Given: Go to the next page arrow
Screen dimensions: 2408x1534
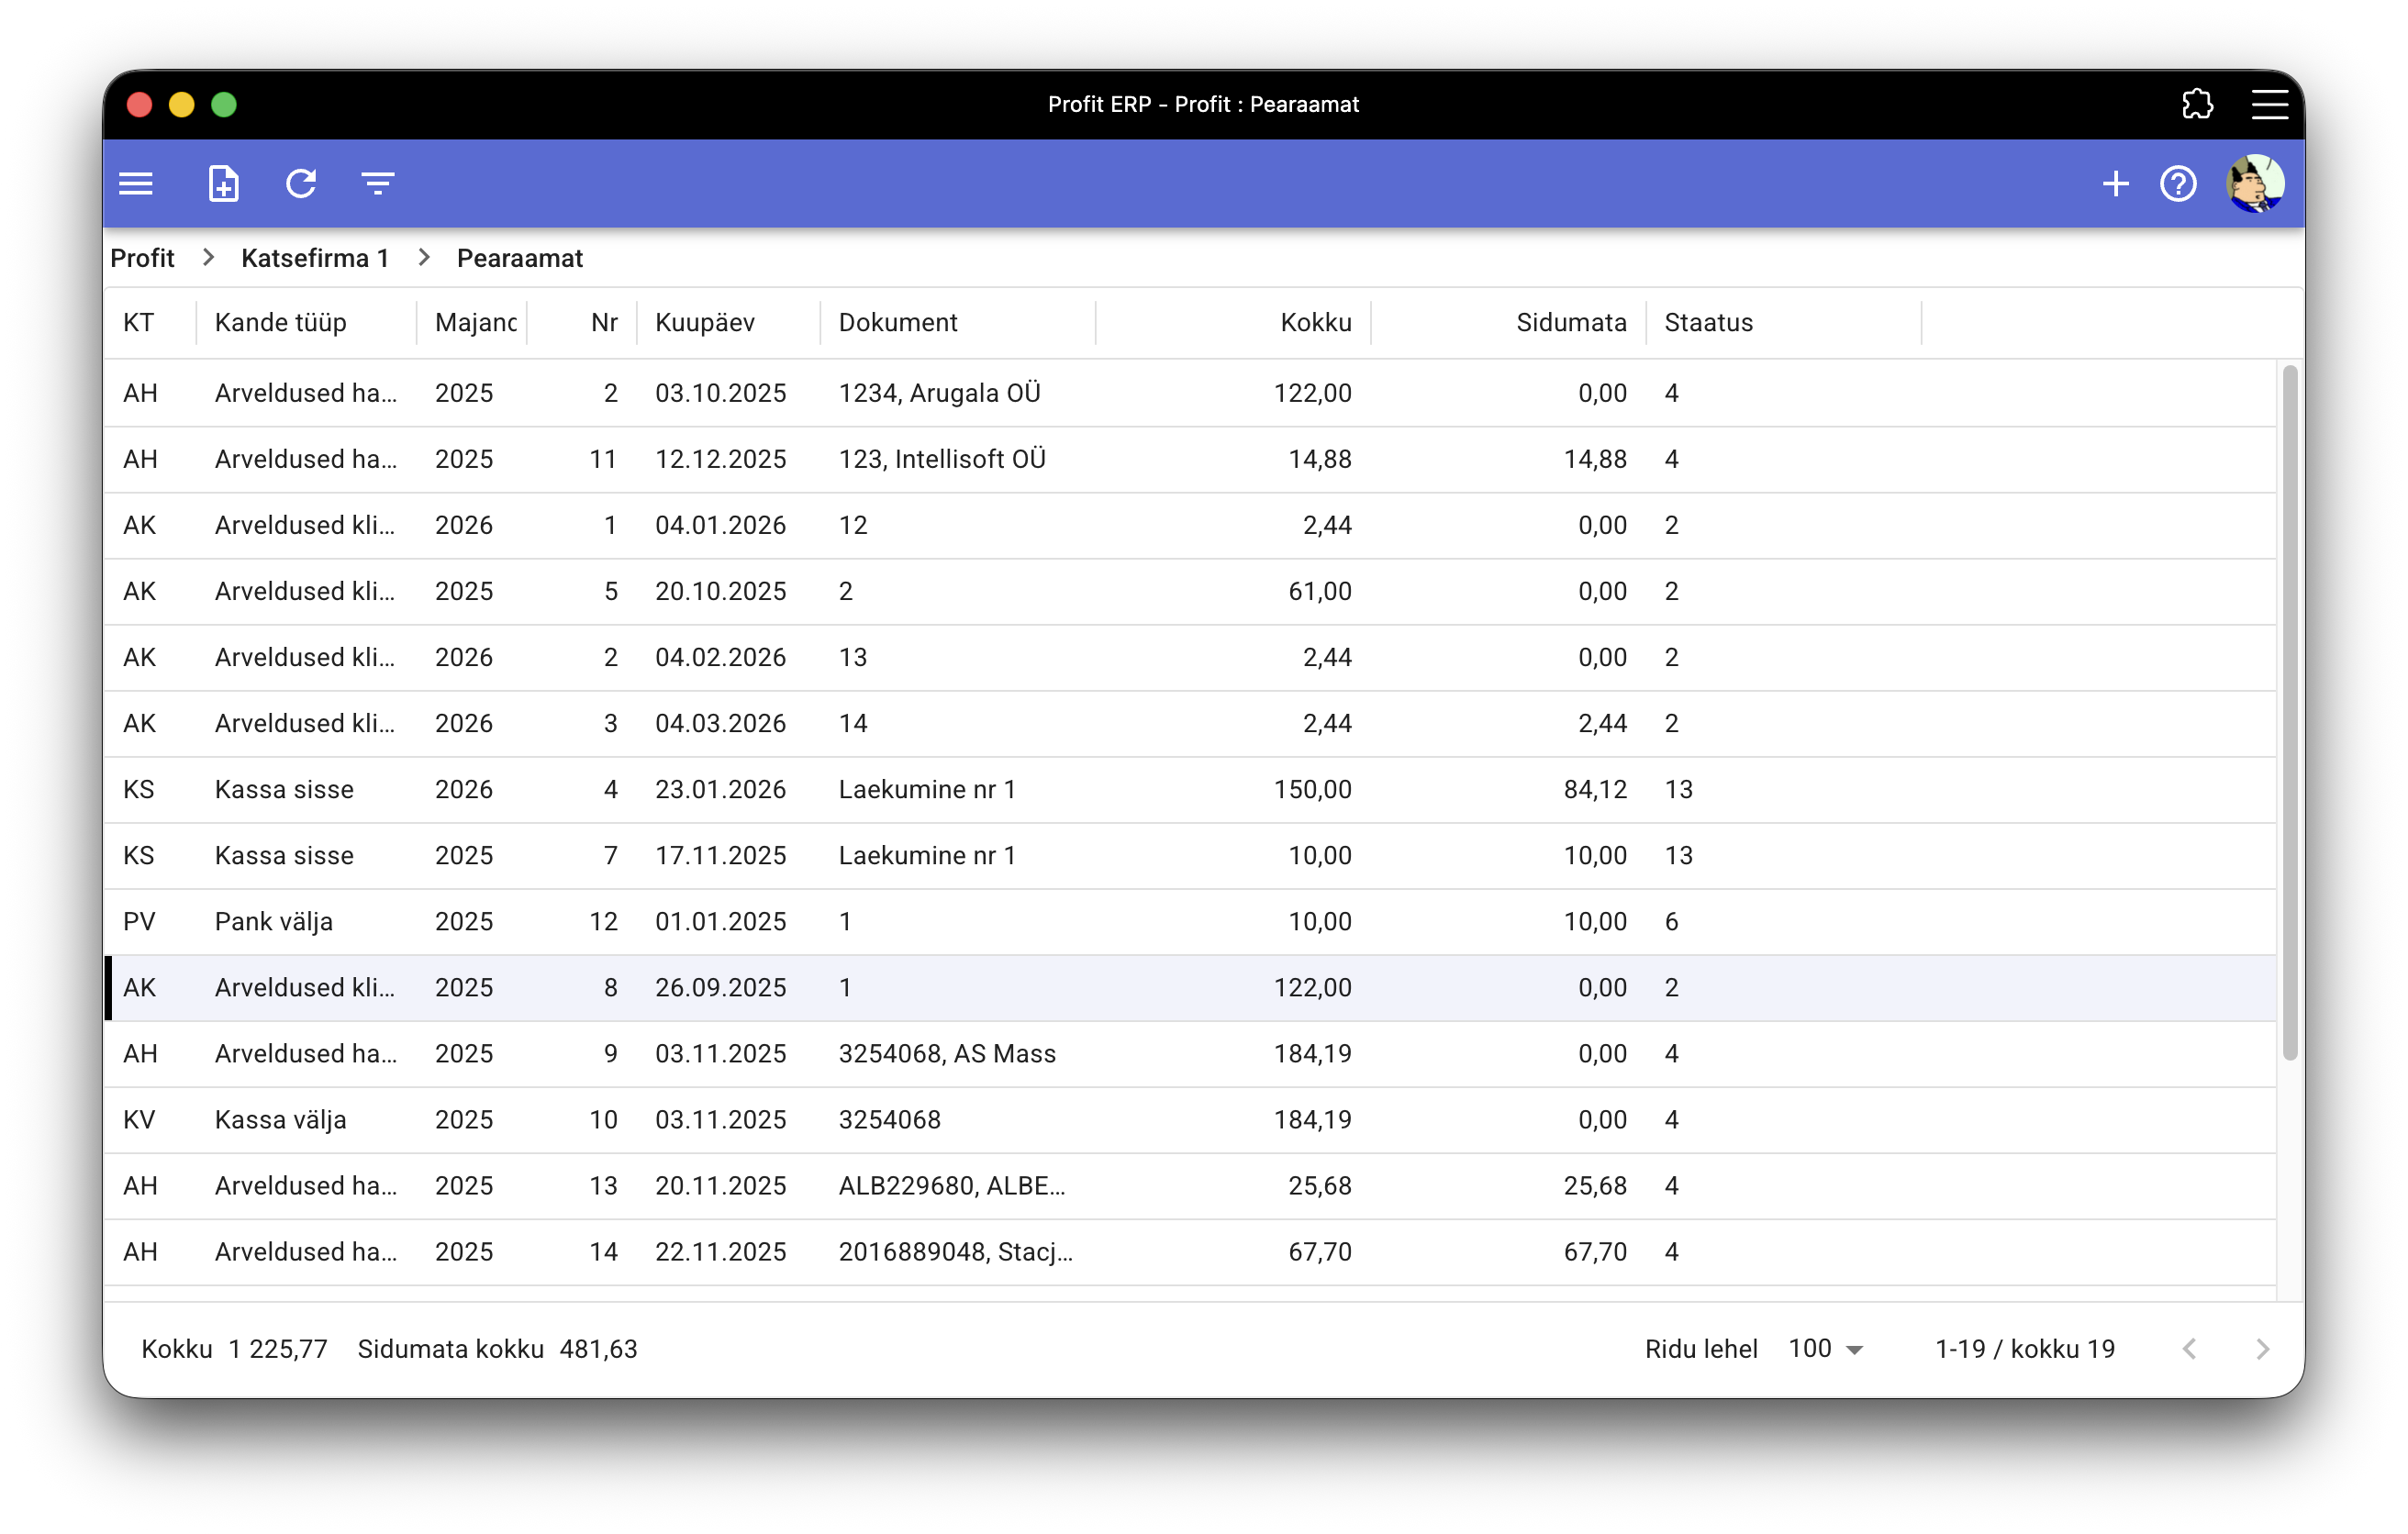Looking at the screenshot, I should (x=2263, y=1349).
